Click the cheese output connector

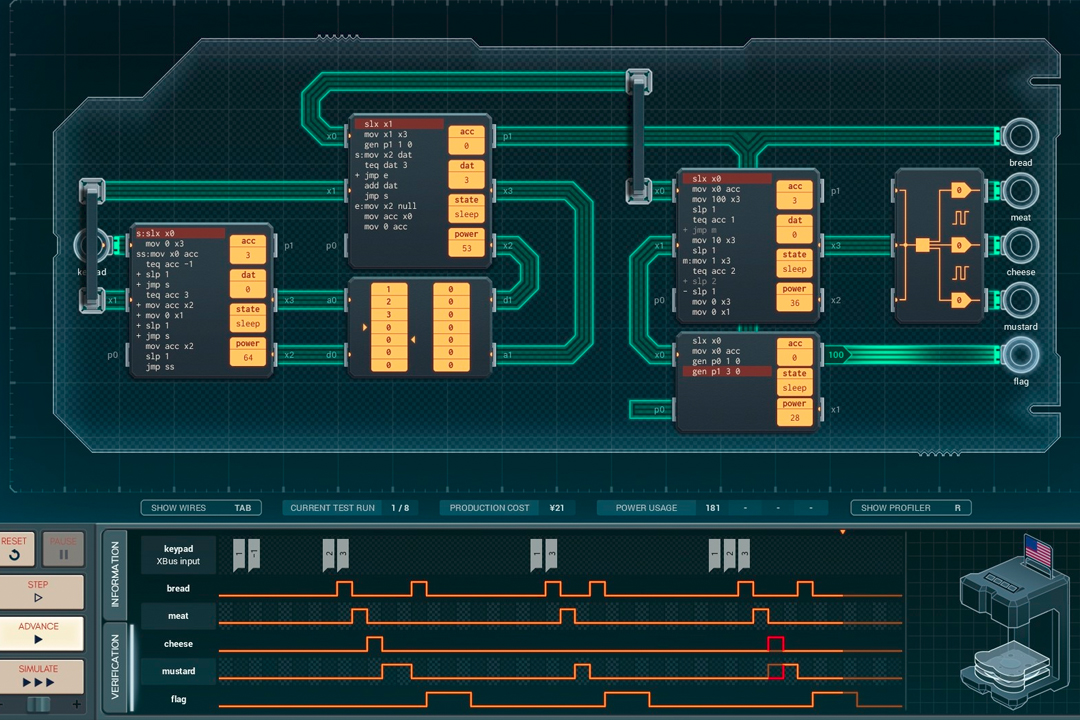pyautogui.click(x=1020, y=245)
